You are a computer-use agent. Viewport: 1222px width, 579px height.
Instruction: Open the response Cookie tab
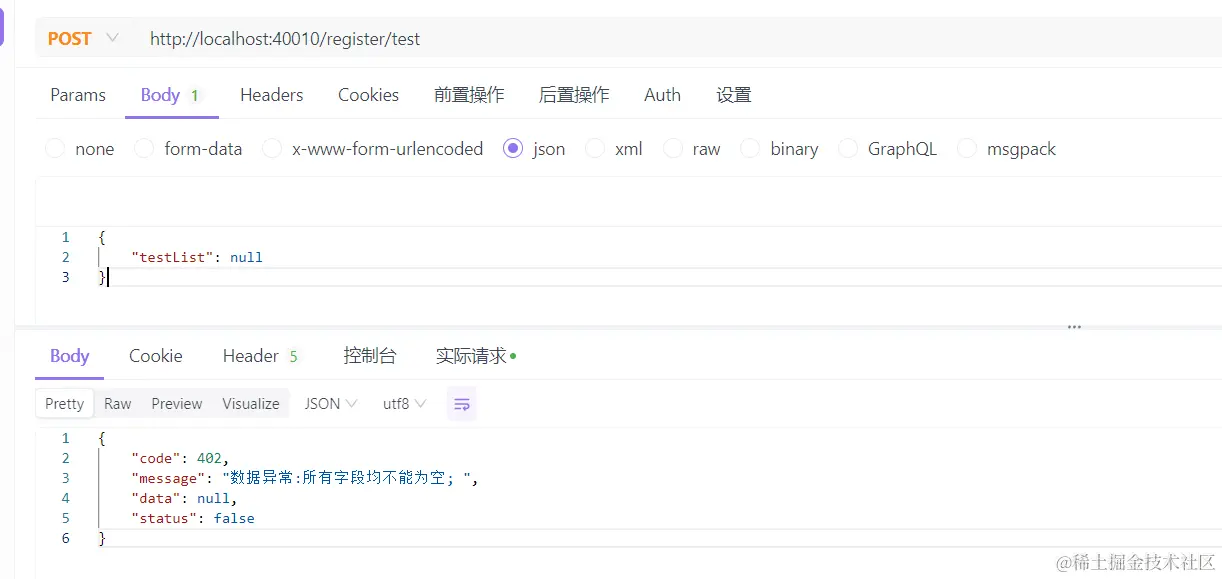[x=156, y=356]
